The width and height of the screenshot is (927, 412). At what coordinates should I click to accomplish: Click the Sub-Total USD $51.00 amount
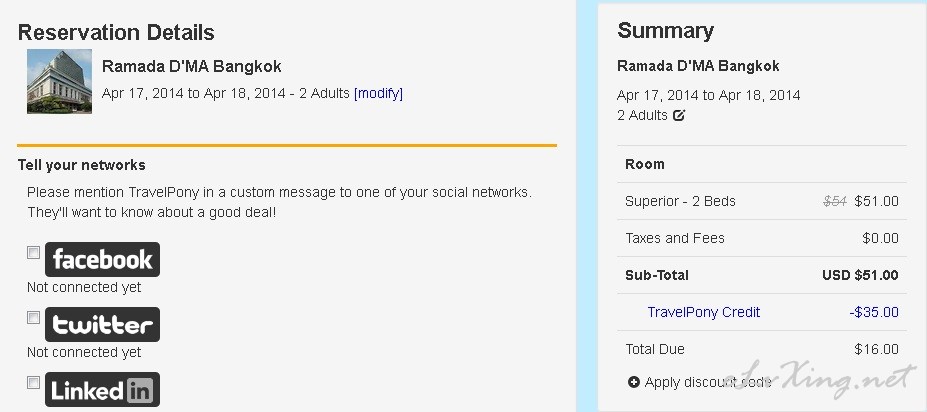tap(860, 275)
